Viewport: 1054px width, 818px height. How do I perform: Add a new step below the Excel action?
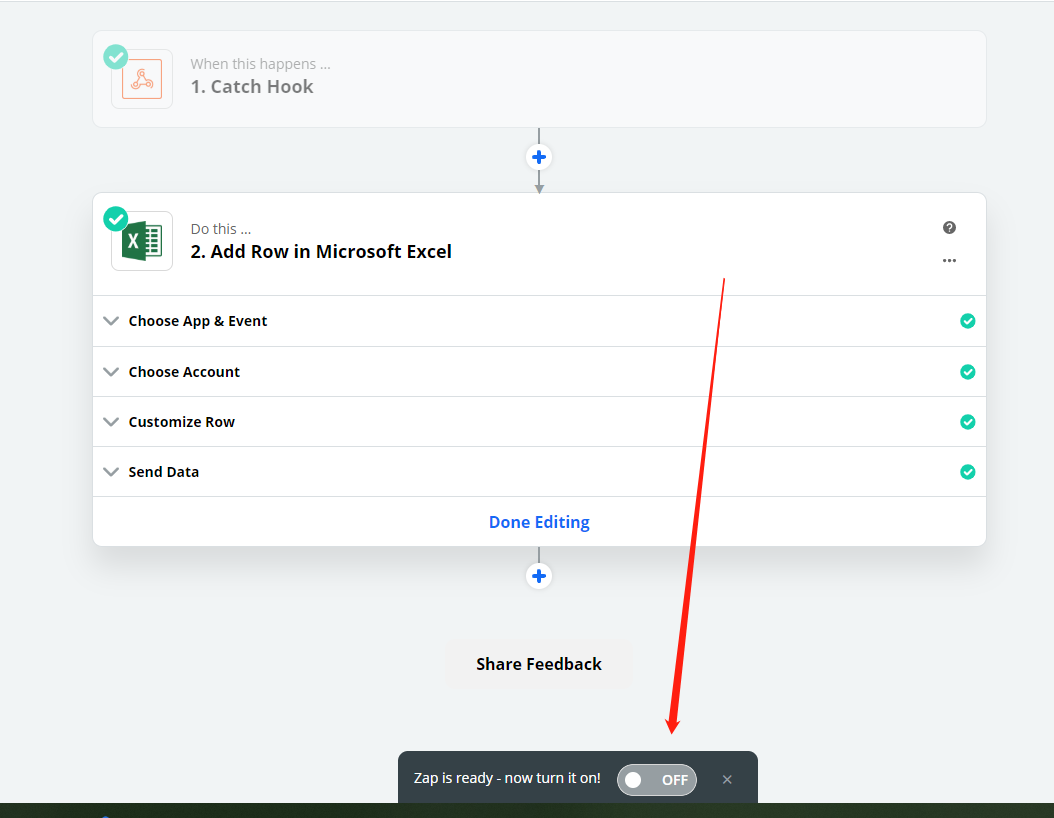pos(538,576)
